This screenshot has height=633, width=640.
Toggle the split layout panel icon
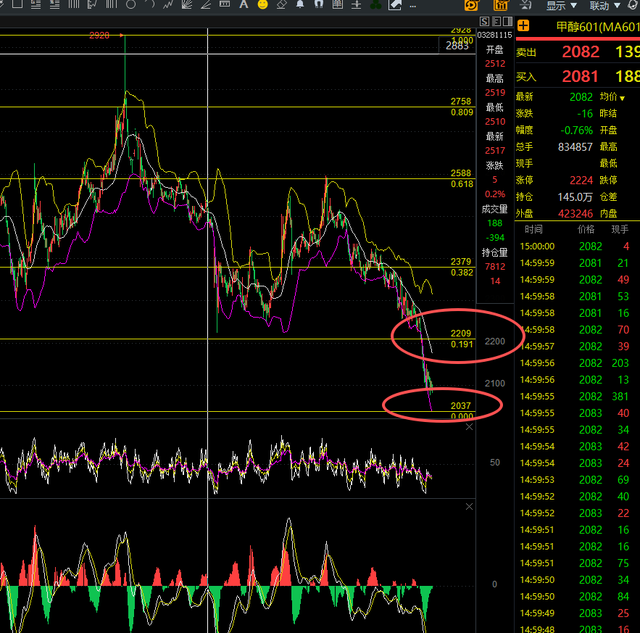click(508, 21)
